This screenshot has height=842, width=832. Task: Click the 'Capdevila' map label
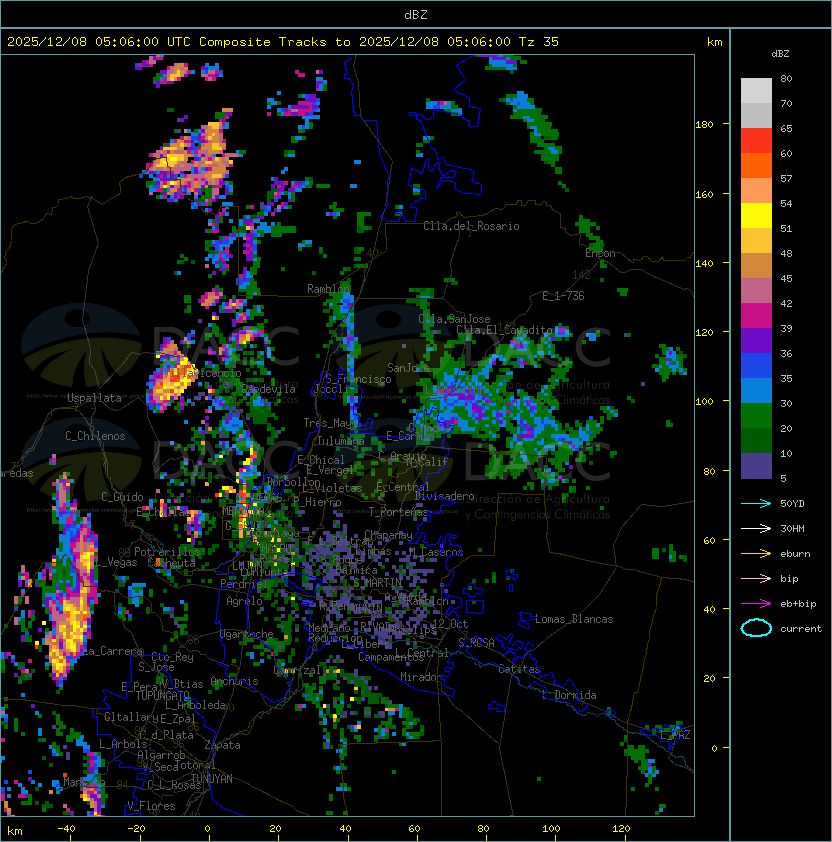click(x=269, y=389)
